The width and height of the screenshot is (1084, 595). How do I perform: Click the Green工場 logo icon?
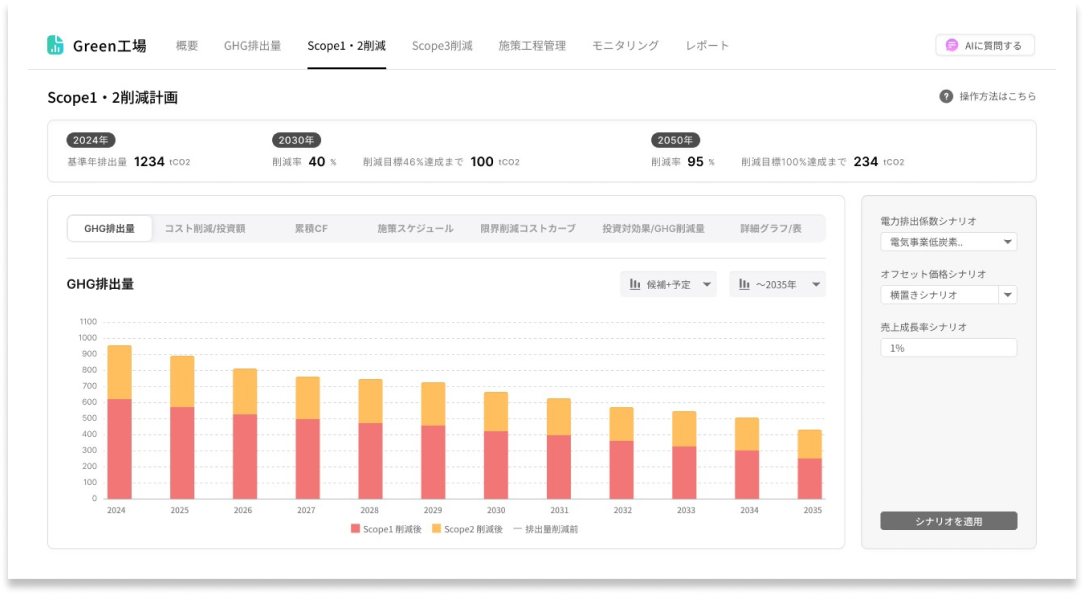click(x=55, y=45)
